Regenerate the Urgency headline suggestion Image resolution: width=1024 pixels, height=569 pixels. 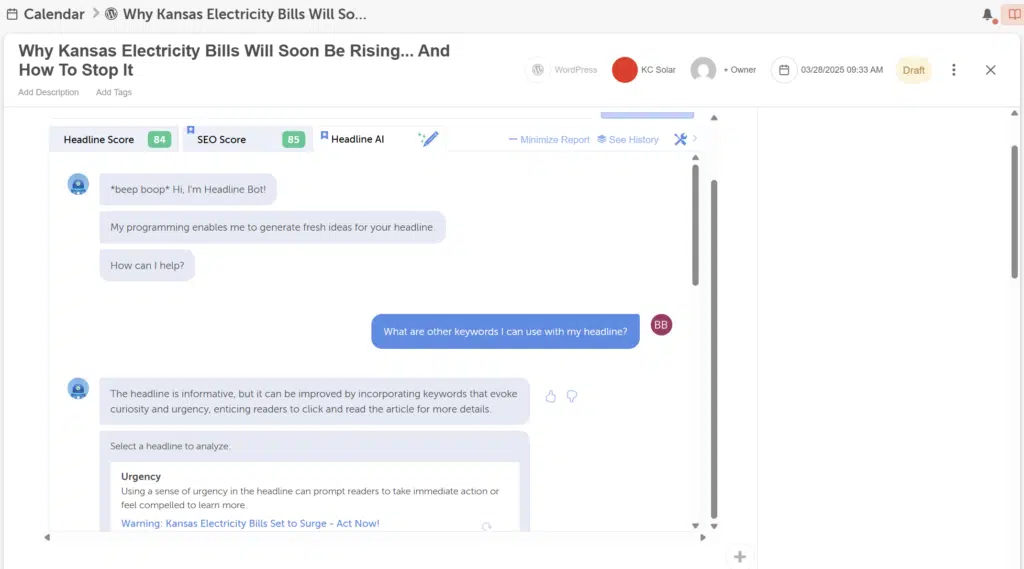pos(486,526)
